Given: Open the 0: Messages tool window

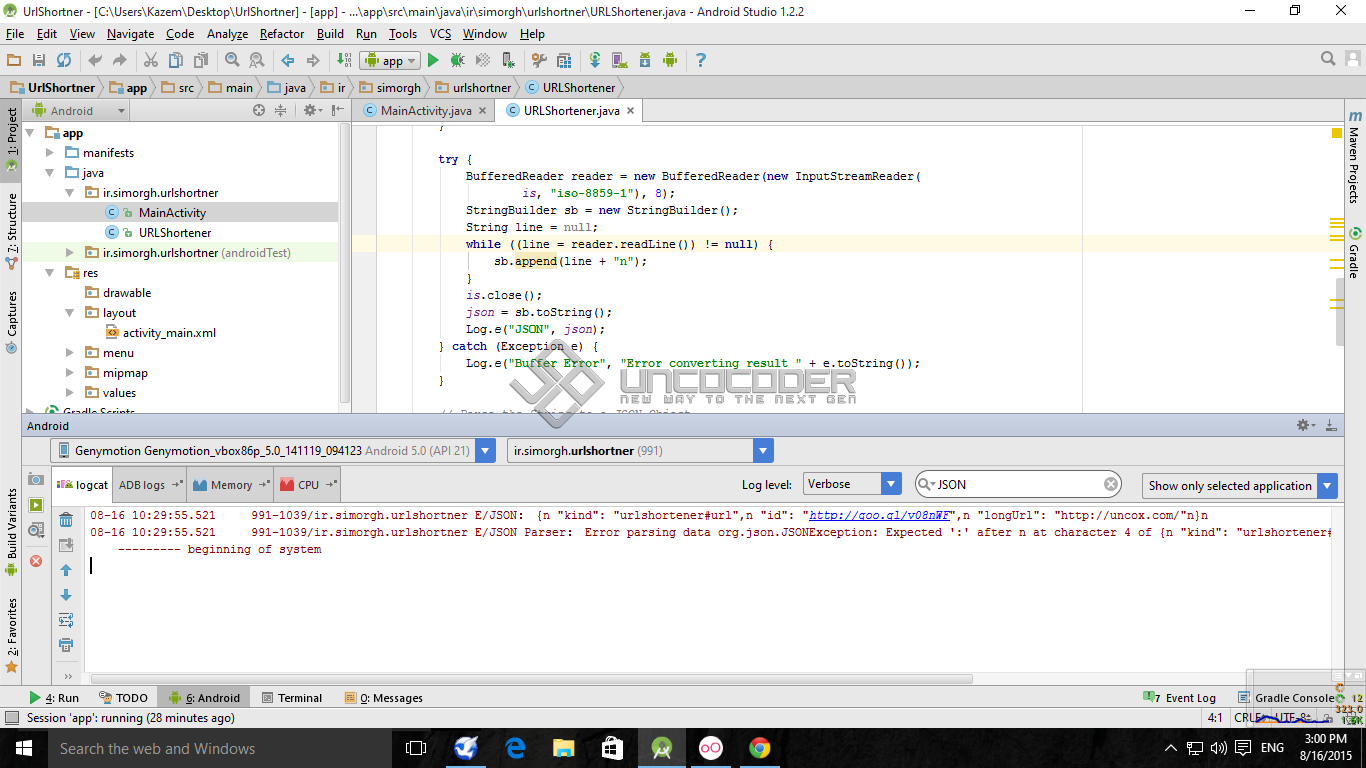Looking at the screenshot, I should [384, 698].
